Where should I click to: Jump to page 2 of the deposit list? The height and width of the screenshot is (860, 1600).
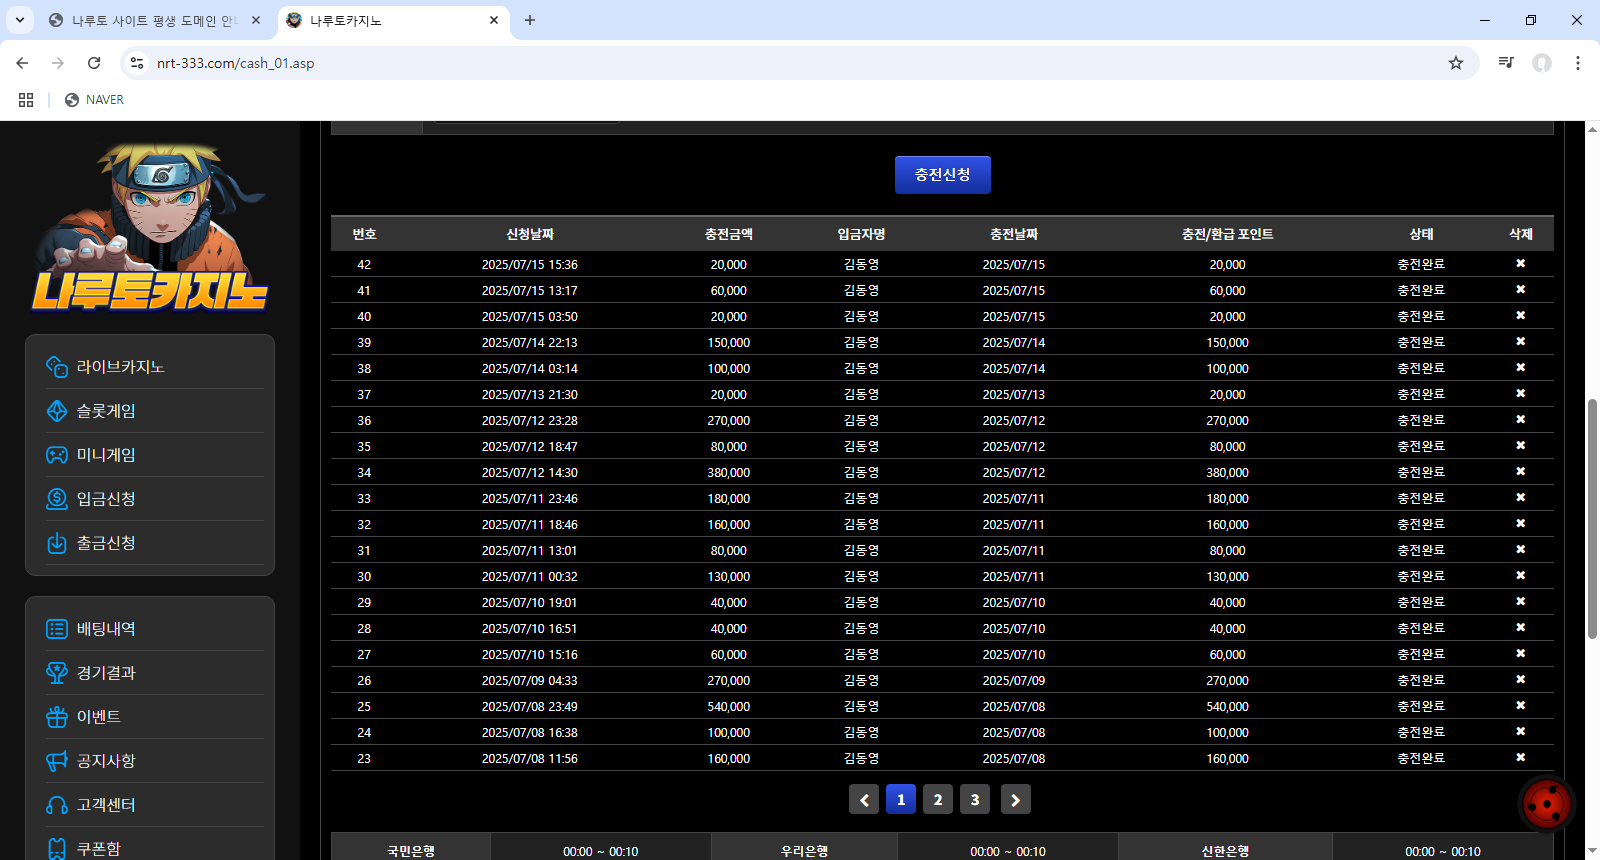[x=938, y=800]
